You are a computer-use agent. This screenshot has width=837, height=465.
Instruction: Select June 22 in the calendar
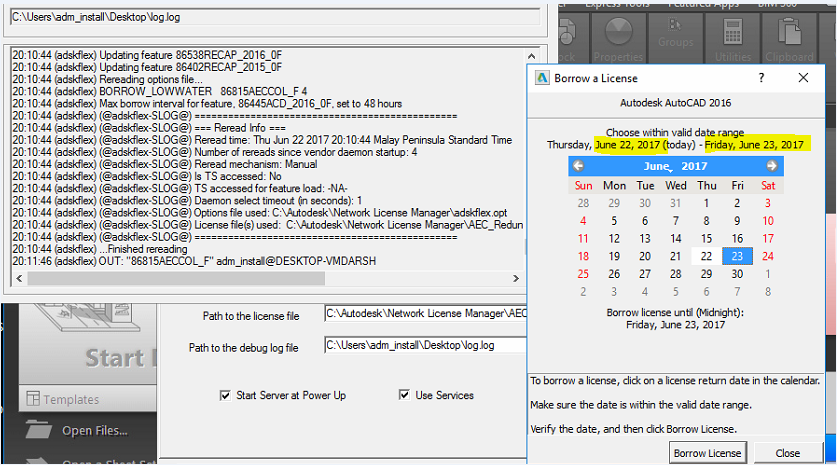click(706, 256)
